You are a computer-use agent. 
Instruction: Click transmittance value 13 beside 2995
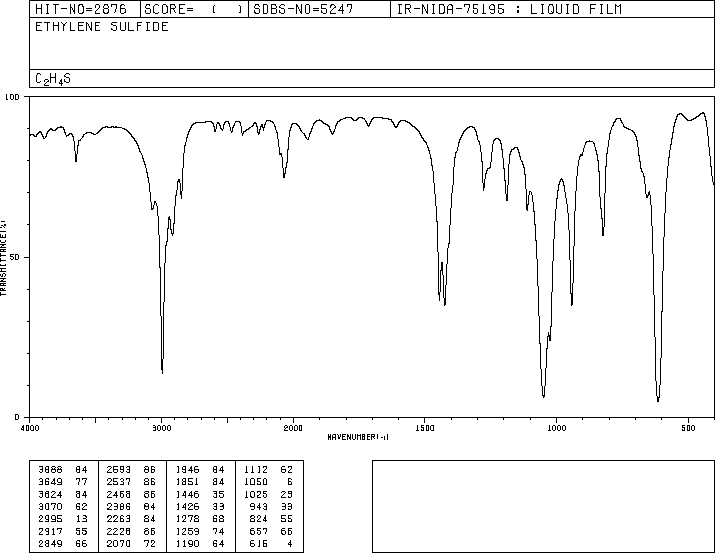pos(82,519)
